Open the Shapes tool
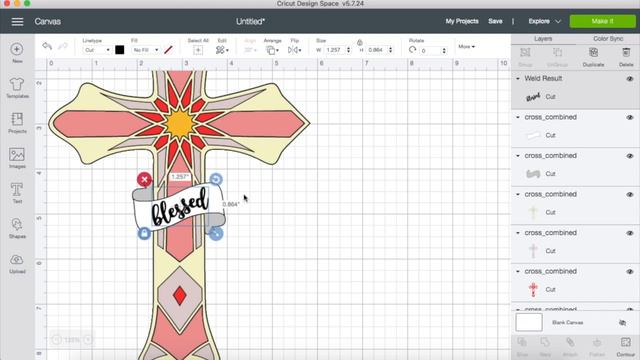The image size is (640, 360). [17, 224]
